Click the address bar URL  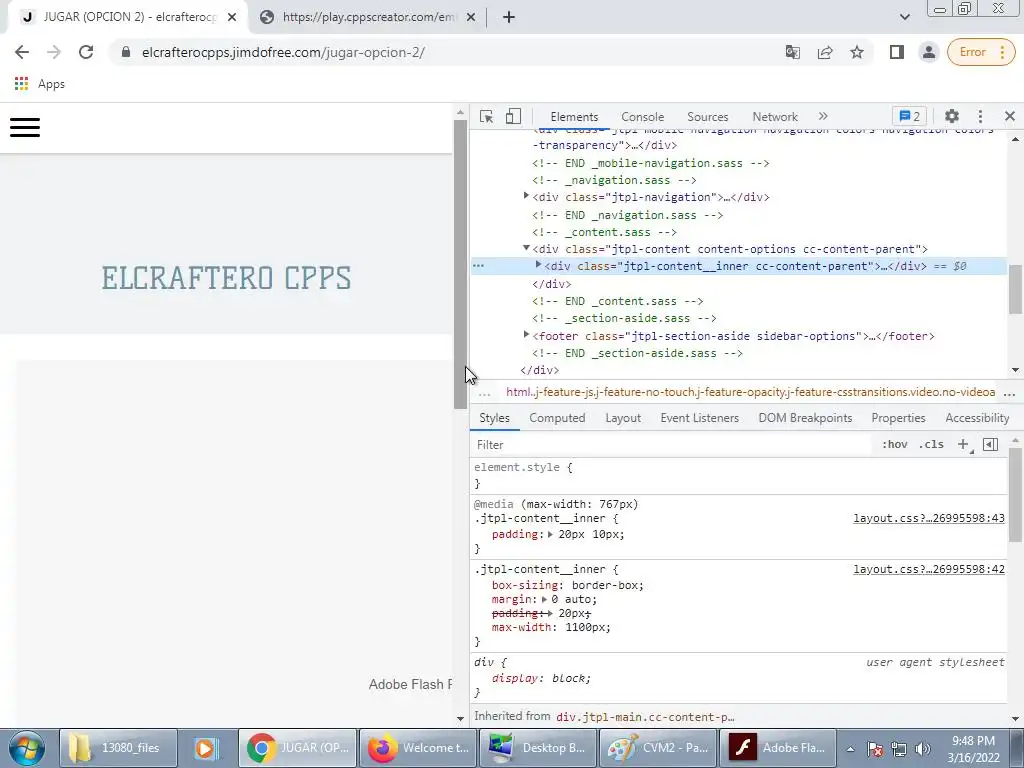pyautogui.click(x=283, y=52)
